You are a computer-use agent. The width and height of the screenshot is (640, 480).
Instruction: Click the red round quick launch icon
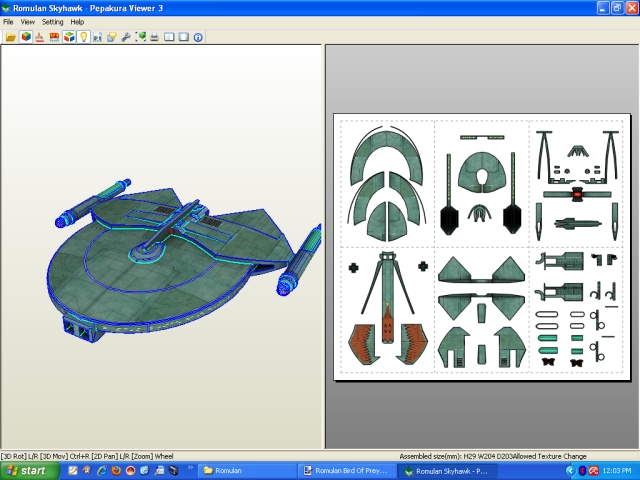(x=130, y=471)
